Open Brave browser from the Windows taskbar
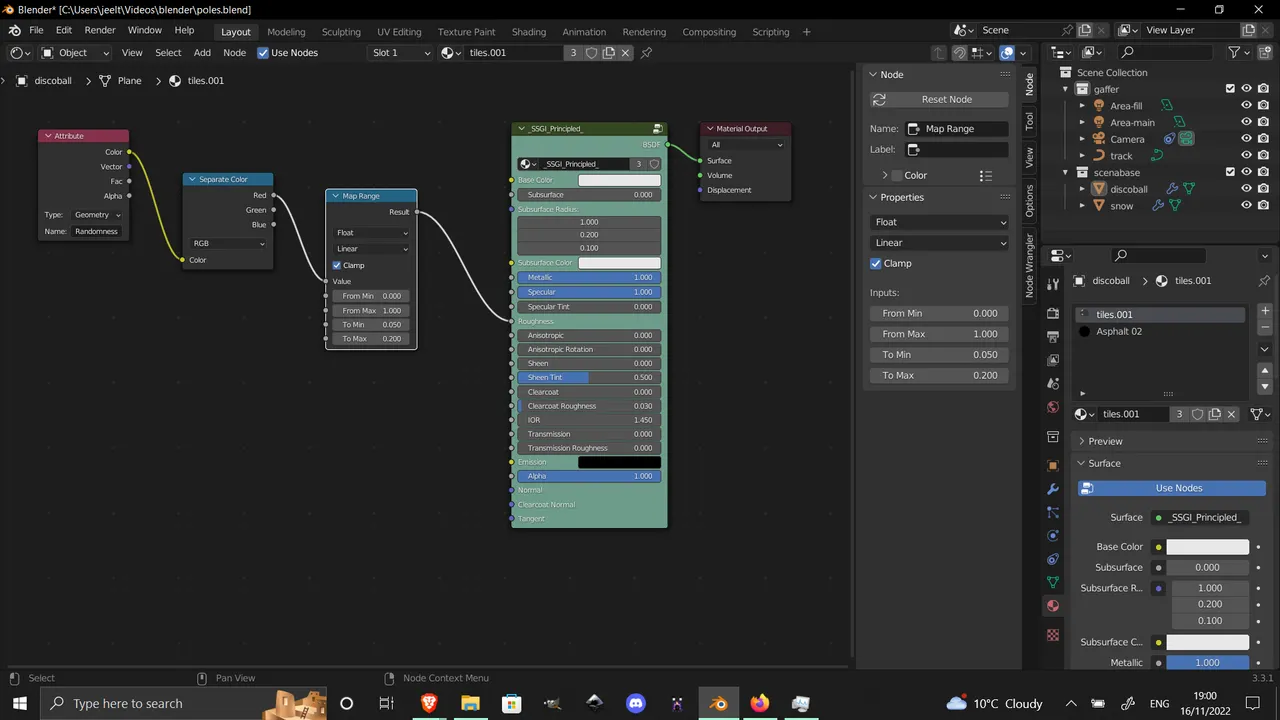The width and height of the screenshot is (1280, 720). pyautogui.click(x=429, y=703)
